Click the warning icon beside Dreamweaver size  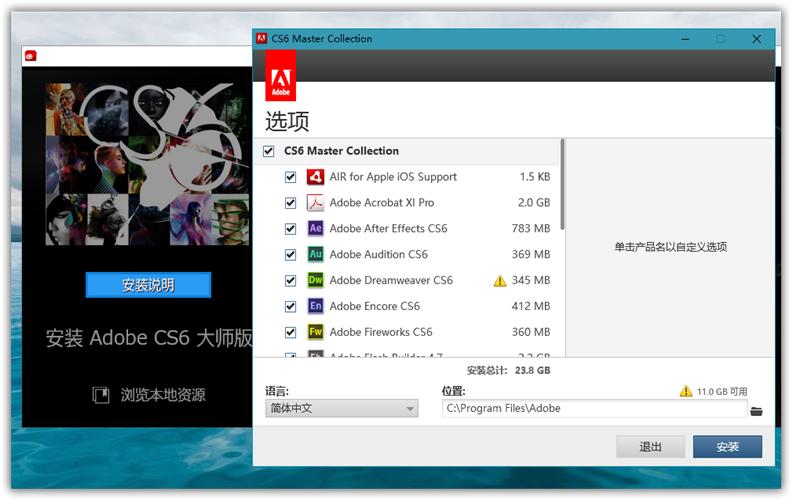500,281
